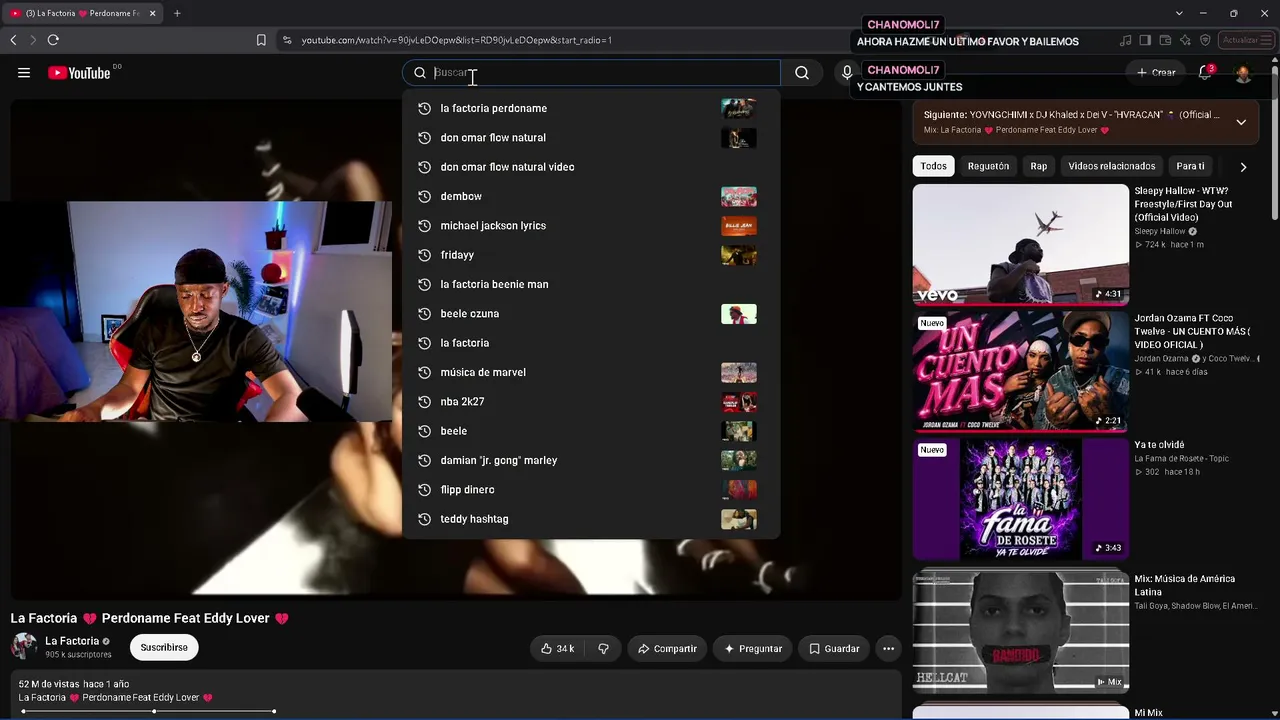Choose 'flipp dinero' suggestion
Image resolution: width=1280 pixels, height=720 pixels.
pos(590,490)
